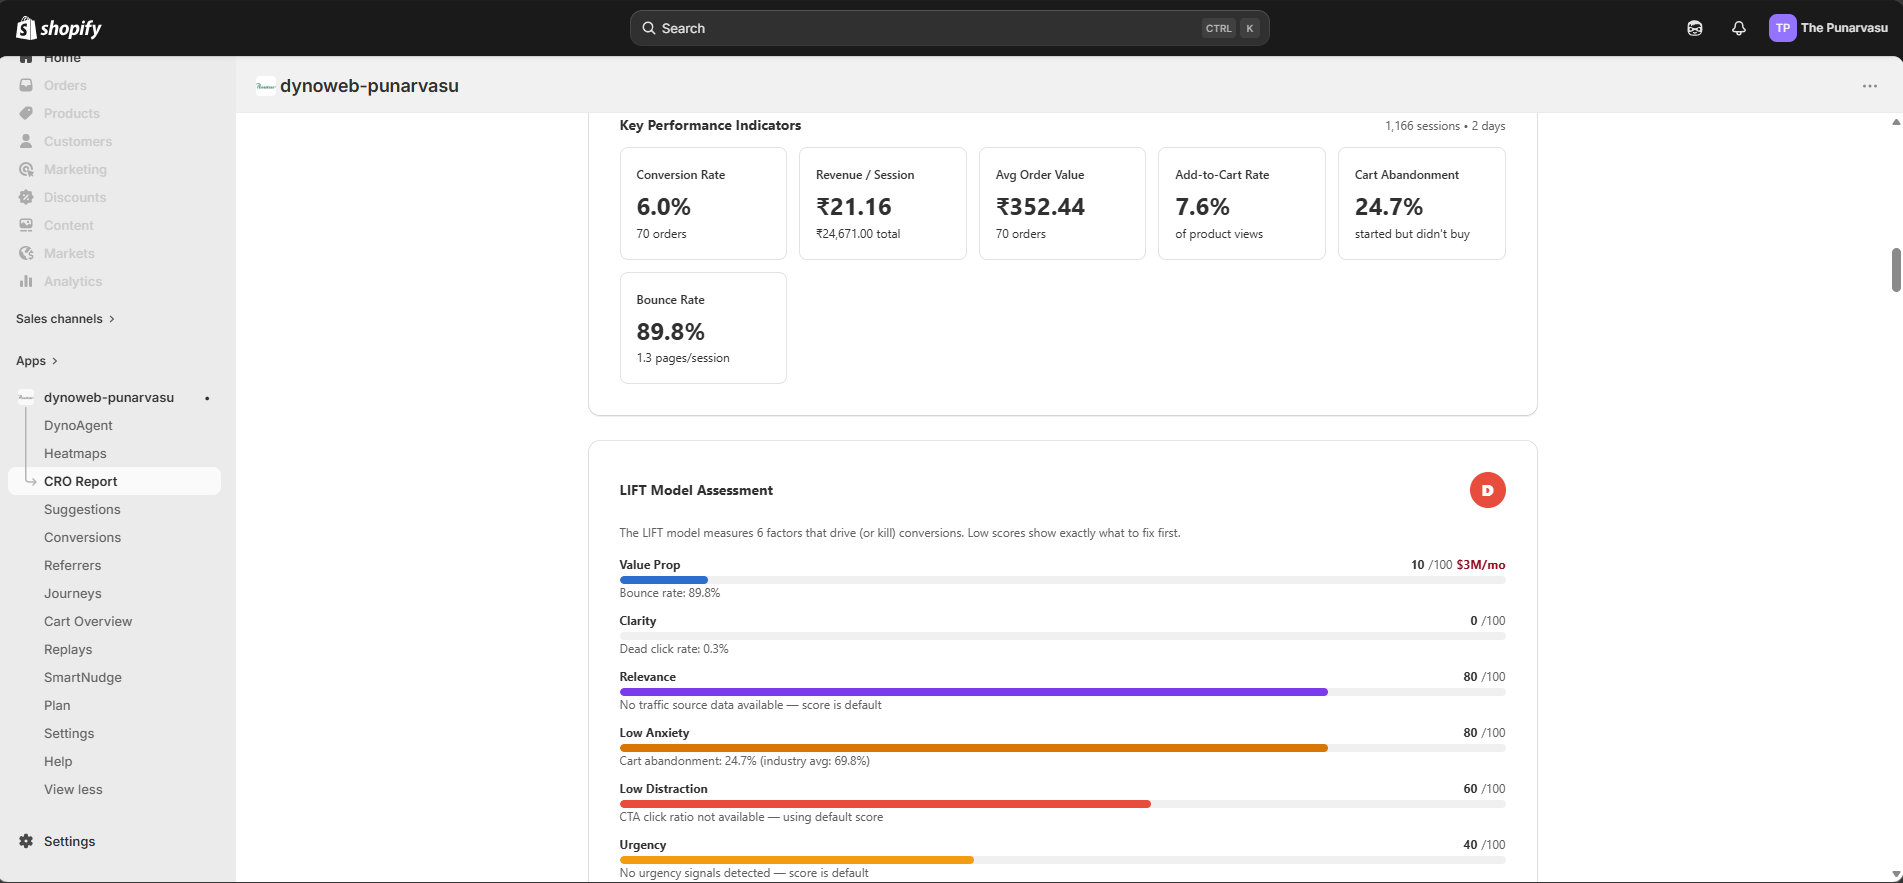Open the Sidekick assistant icon

1695,28
